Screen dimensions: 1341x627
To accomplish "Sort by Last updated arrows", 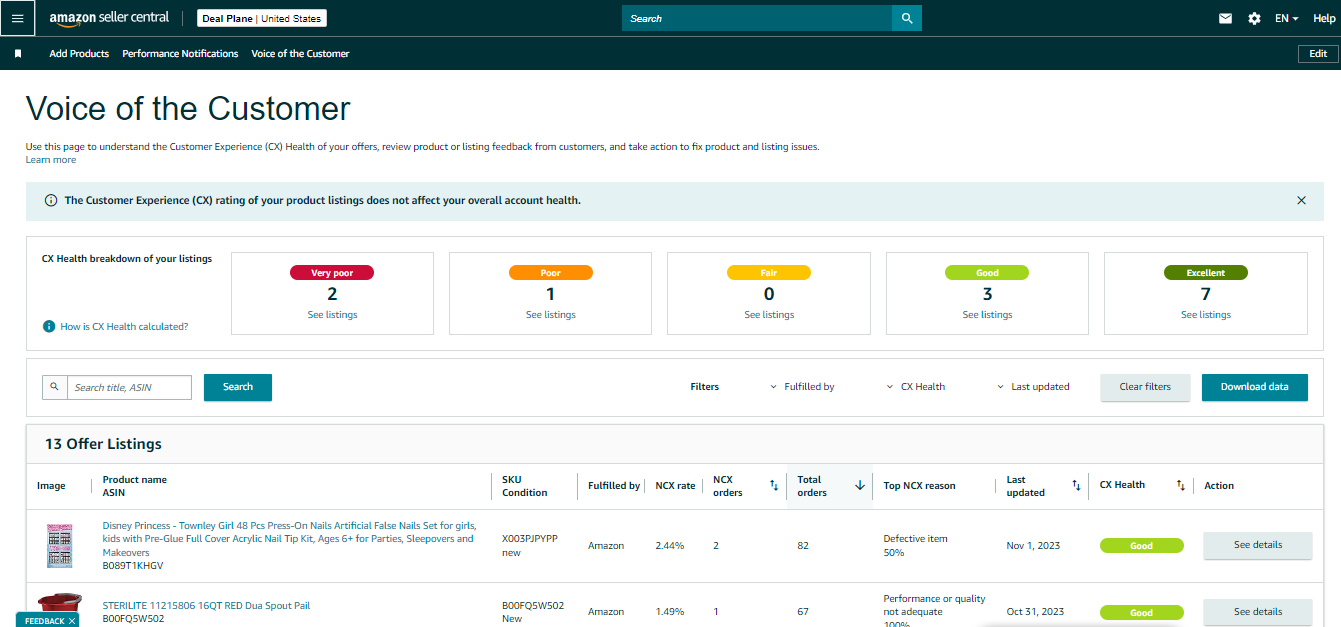I will coord(1076,485).
